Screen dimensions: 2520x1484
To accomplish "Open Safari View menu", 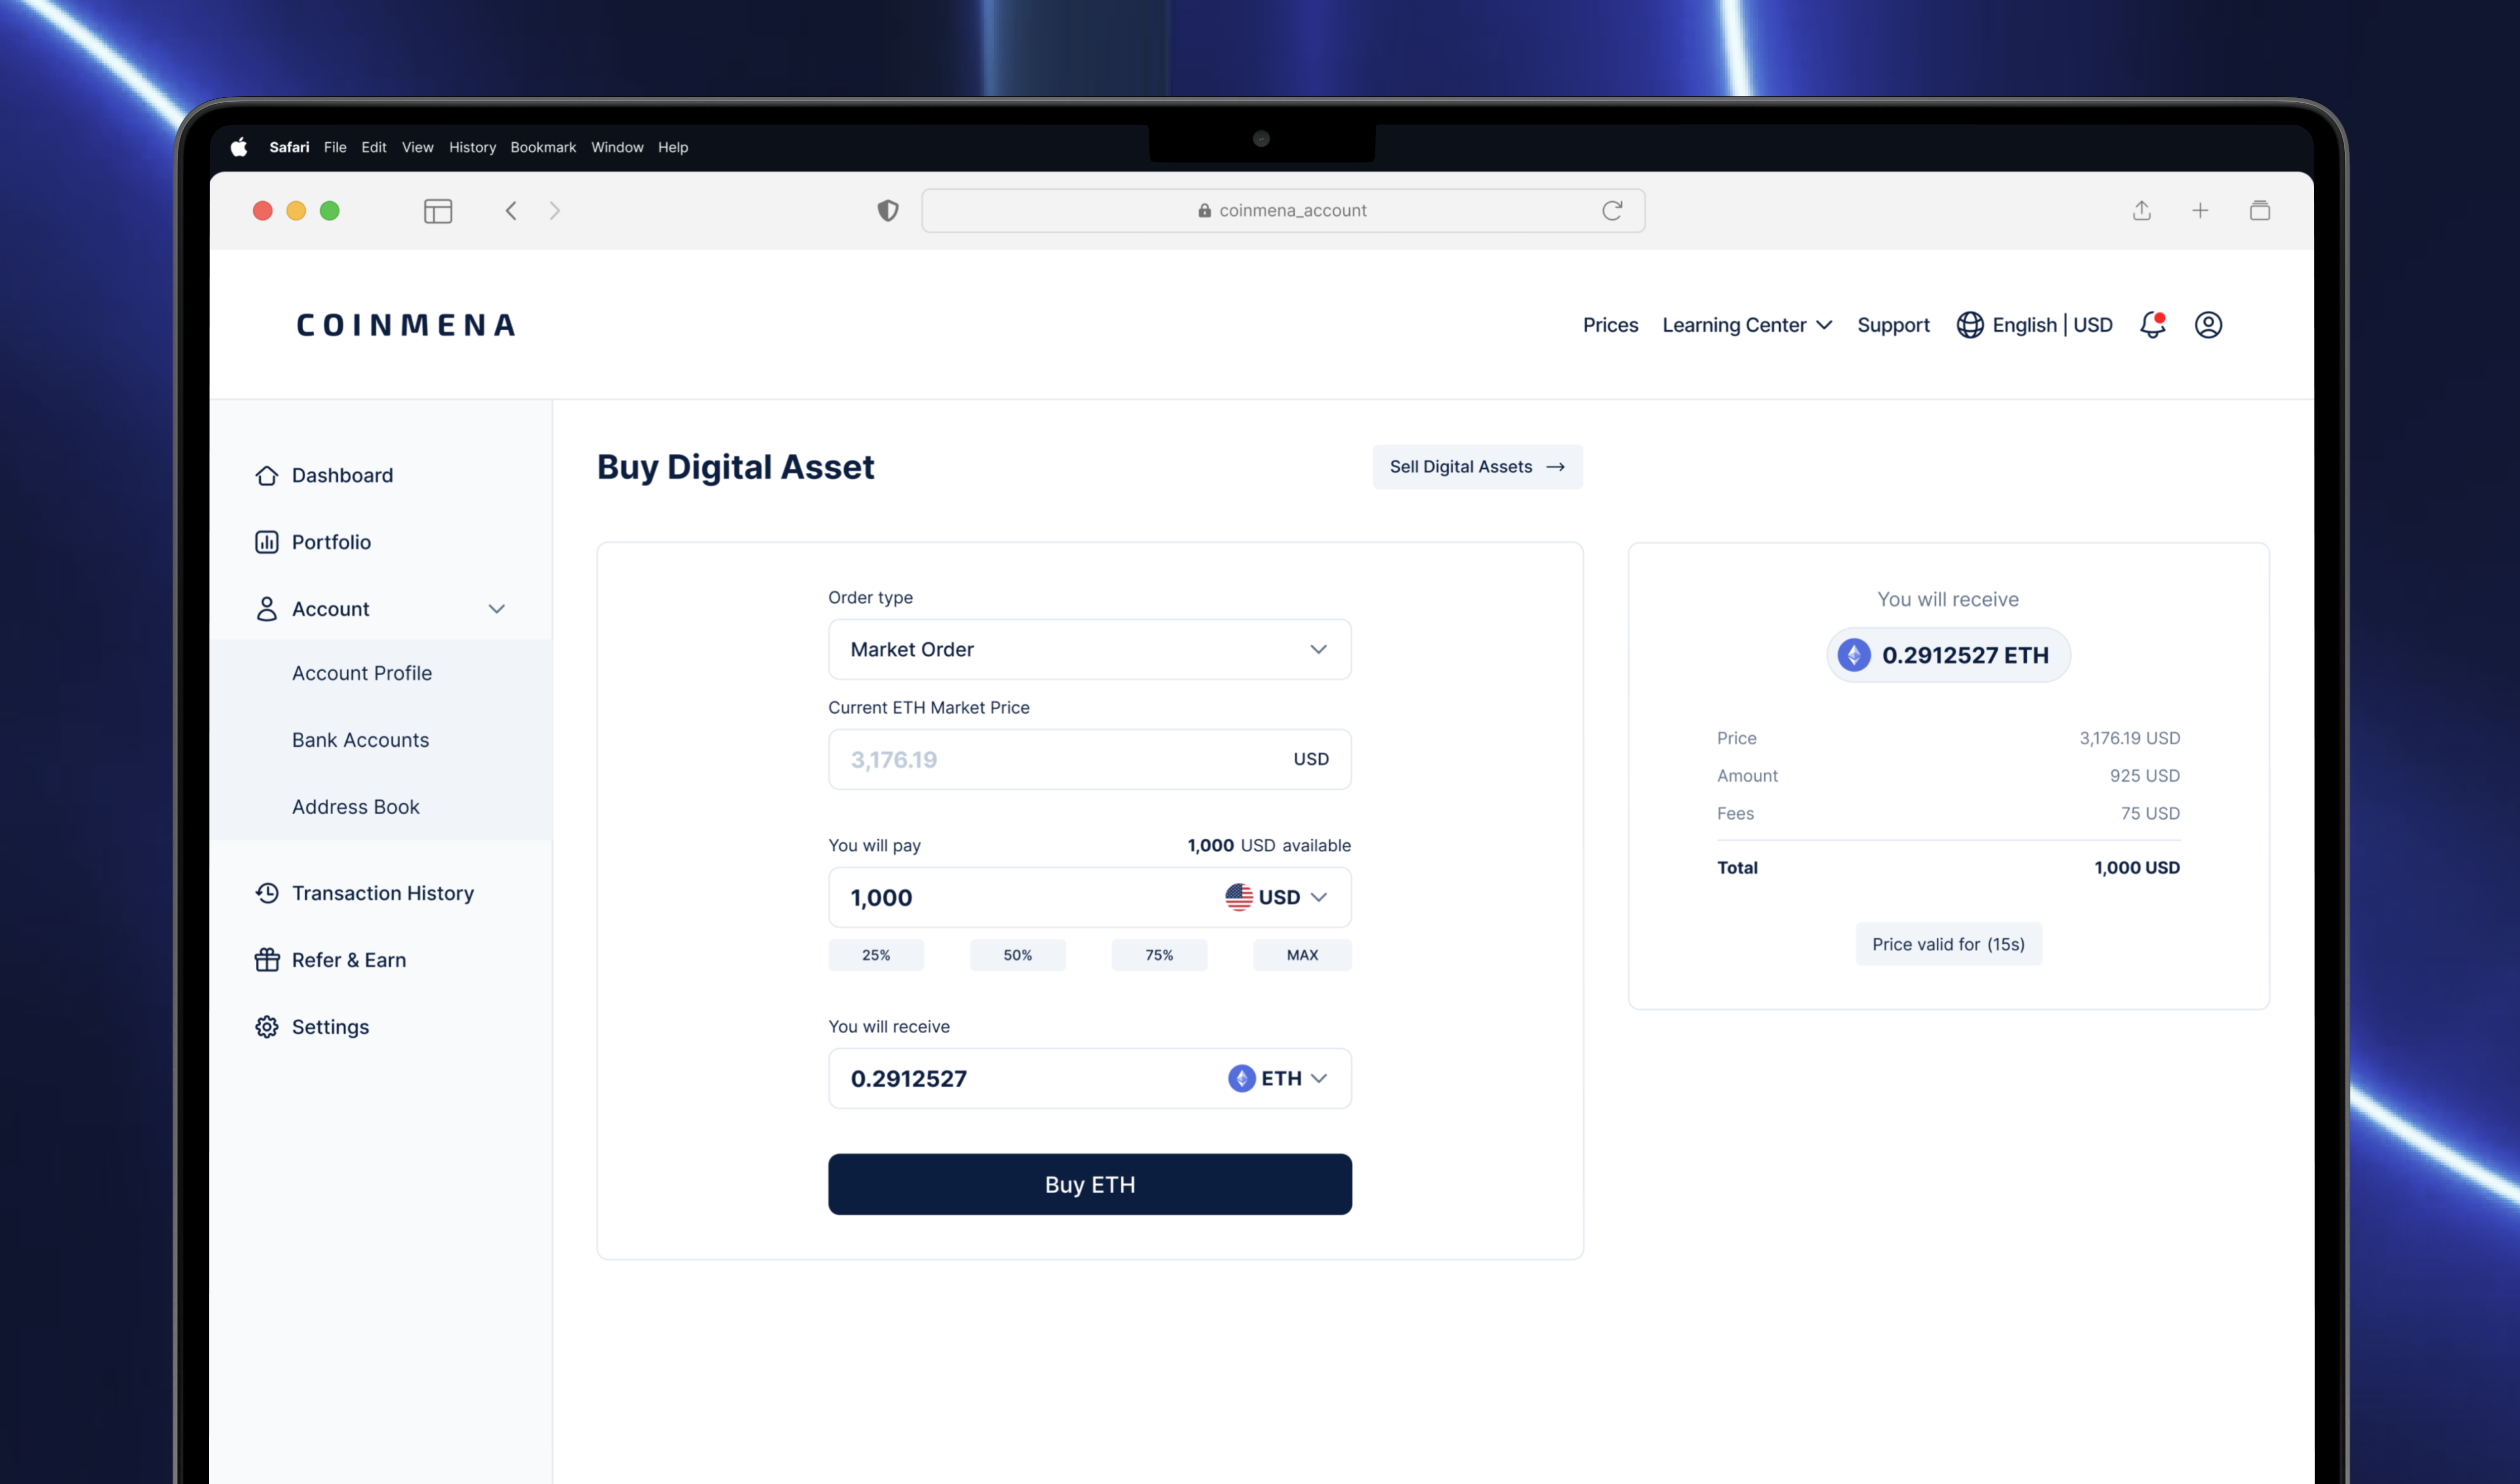I will [x=418, y=147].
